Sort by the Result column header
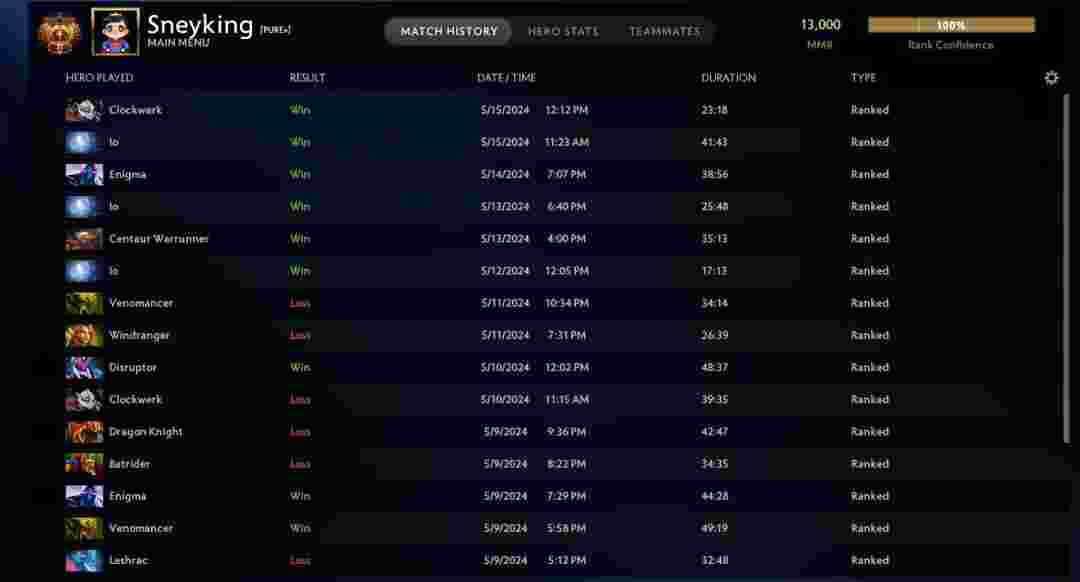Image resolution: width=1080 pixels, height=582 pixels. pyautogui.click(x=307, y=78)
